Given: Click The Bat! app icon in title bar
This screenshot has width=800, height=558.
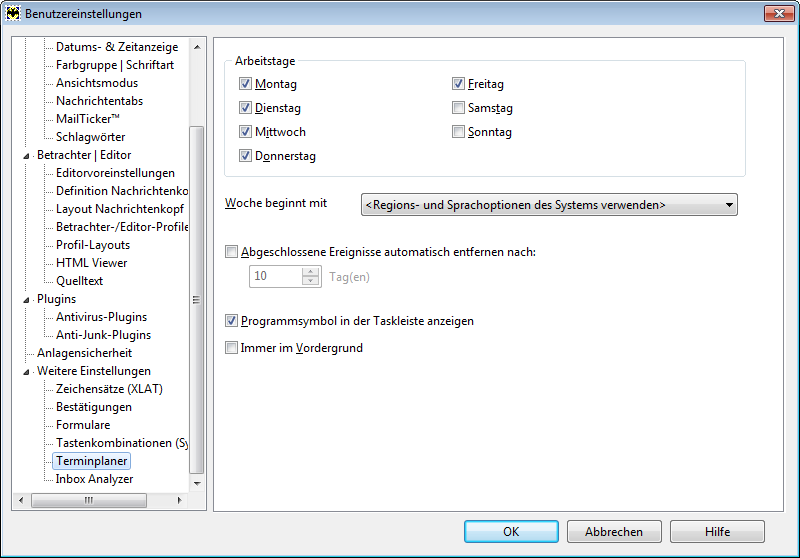Looking at the screenshot, I should coord(12,13).
